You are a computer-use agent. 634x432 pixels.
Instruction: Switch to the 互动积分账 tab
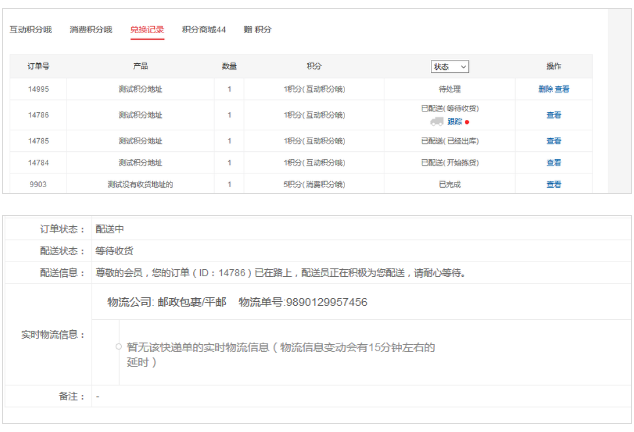click(x=30, y=30)
